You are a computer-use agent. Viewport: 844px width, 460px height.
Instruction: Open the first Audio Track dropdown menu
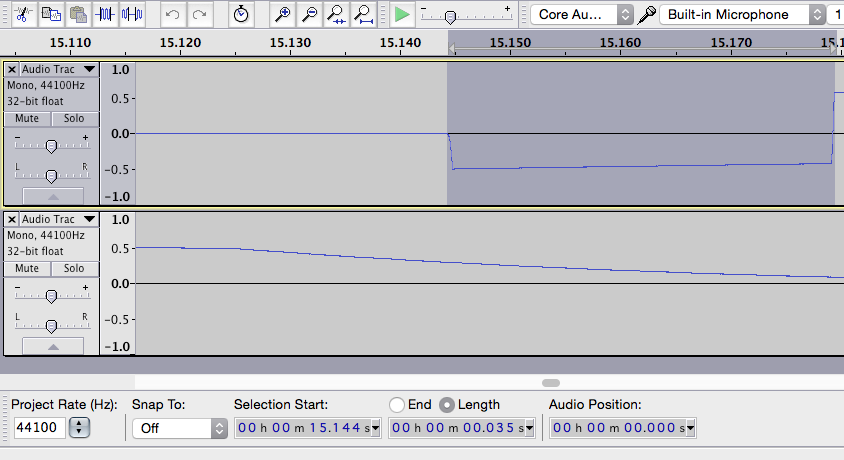[89, 69]
